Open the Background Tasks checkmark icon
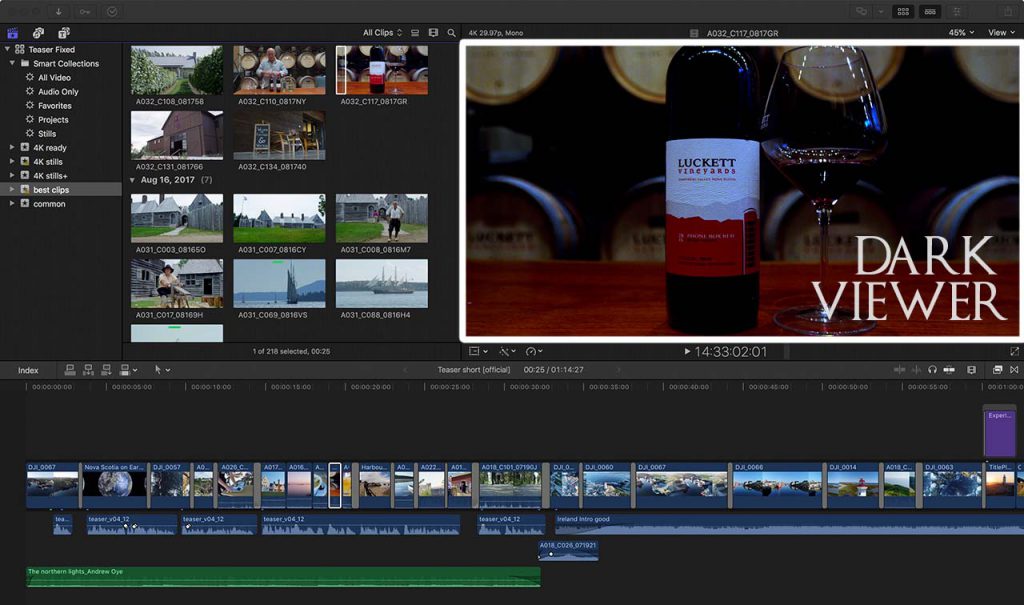The width and height of the screenshot is (1024, 605). click(x=112, y=12)
